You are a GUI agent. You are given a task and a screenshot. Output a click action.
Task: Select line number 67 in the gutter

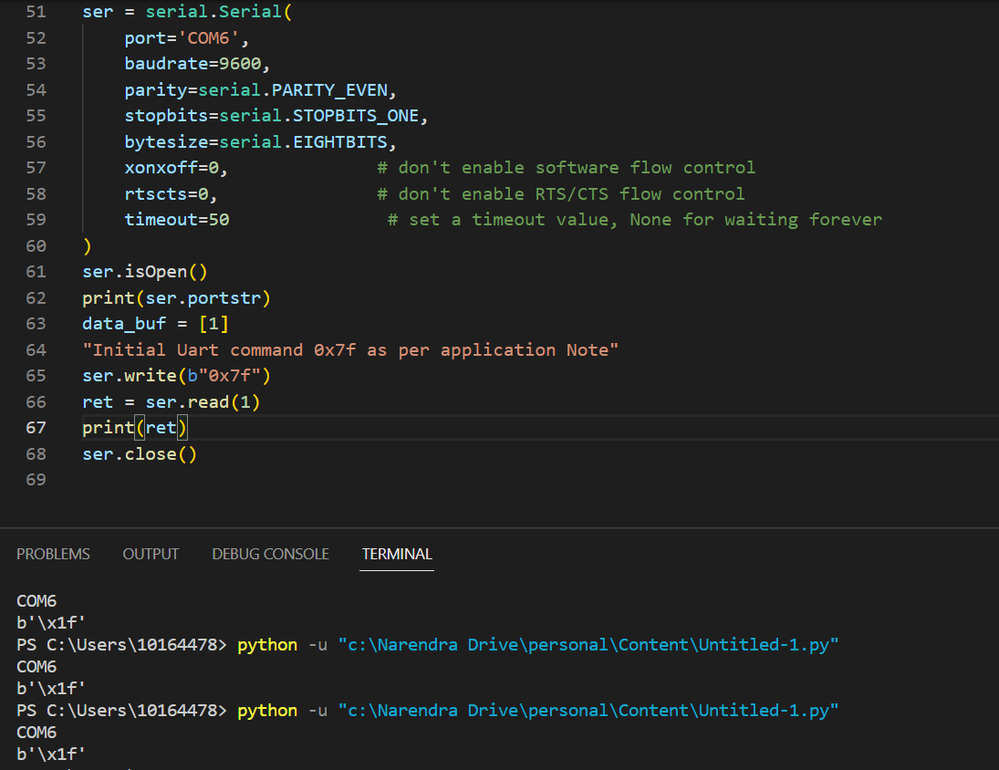(x=35, y=428)
